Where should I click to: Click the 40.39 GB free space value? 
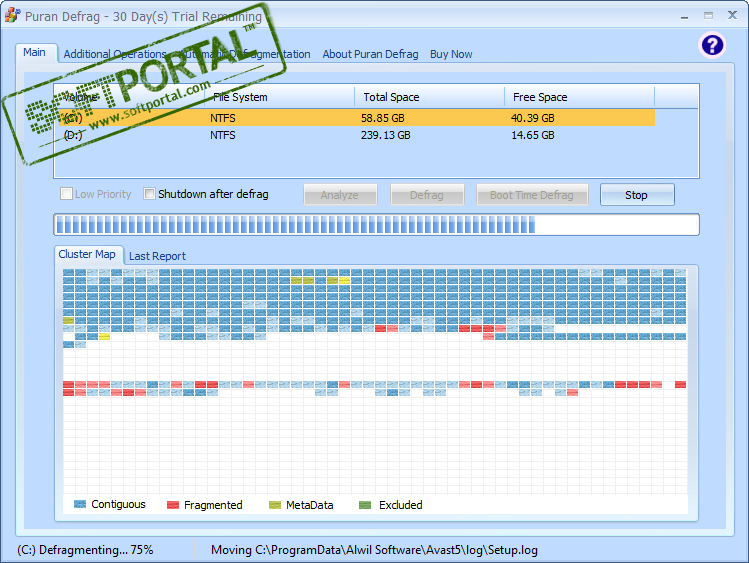(x=533, y=118)
